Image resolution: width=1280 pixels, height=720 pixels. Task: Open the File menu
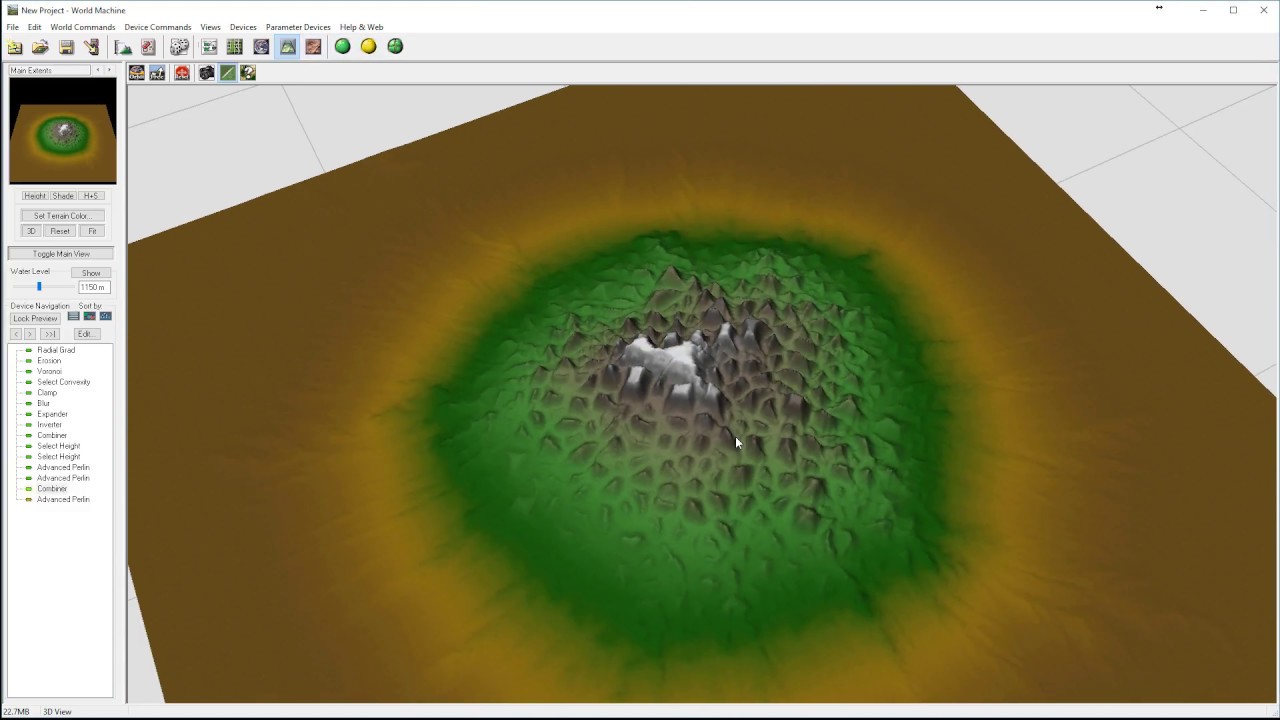click(13, 27)
